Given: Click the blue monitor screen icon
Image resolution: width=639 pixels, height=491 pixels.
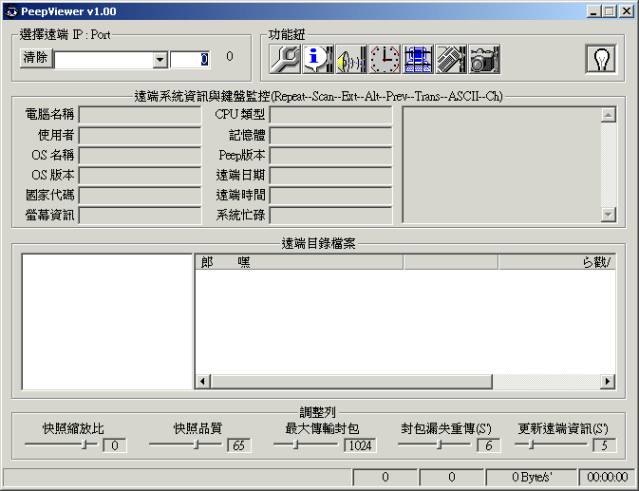Looking at the screenshot, I should click(417, 60).
